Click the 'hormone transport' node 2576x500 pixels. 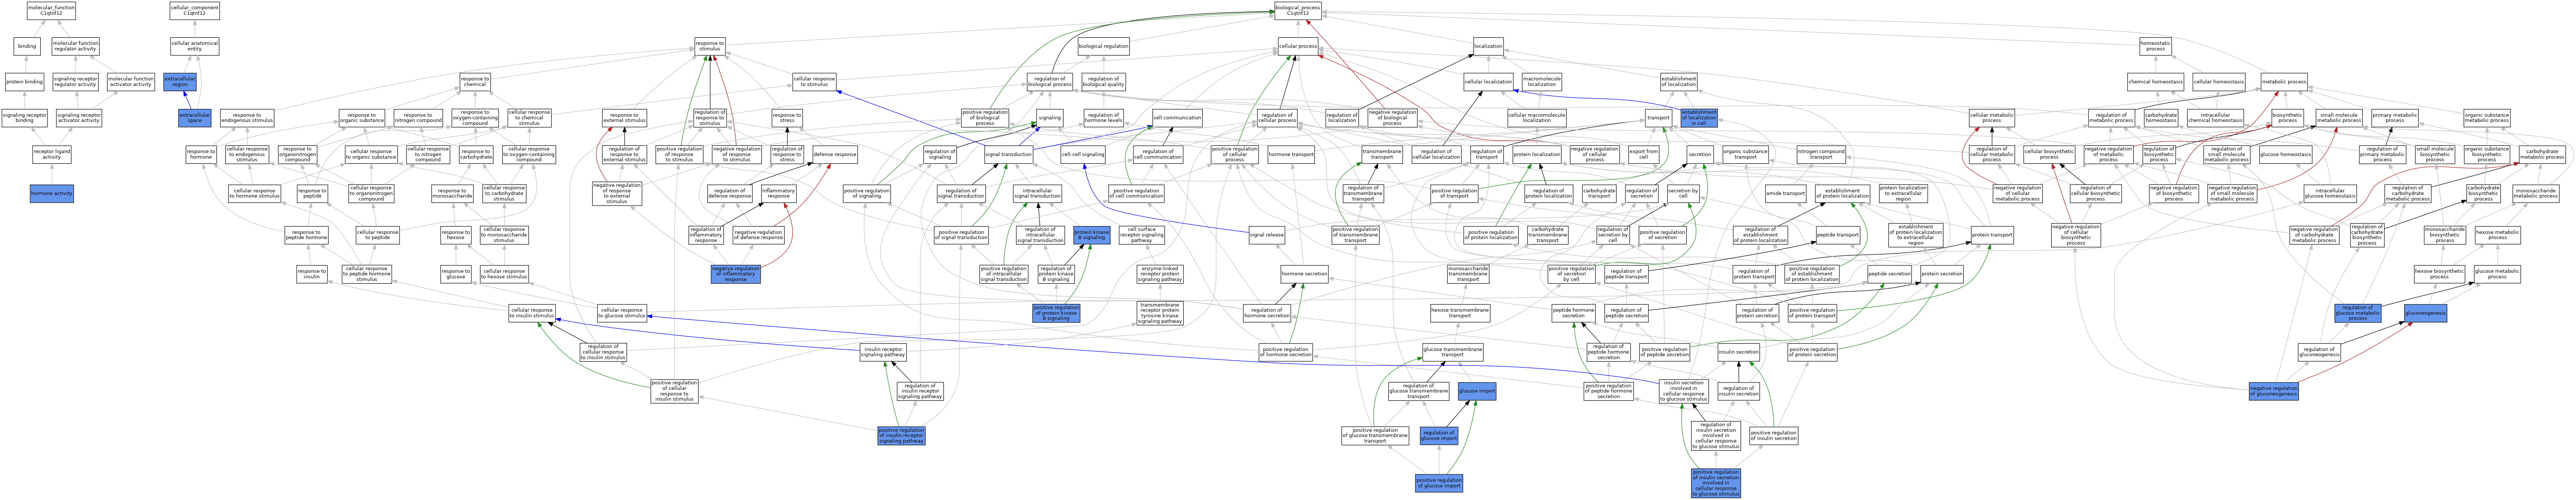pos(1291,155)
